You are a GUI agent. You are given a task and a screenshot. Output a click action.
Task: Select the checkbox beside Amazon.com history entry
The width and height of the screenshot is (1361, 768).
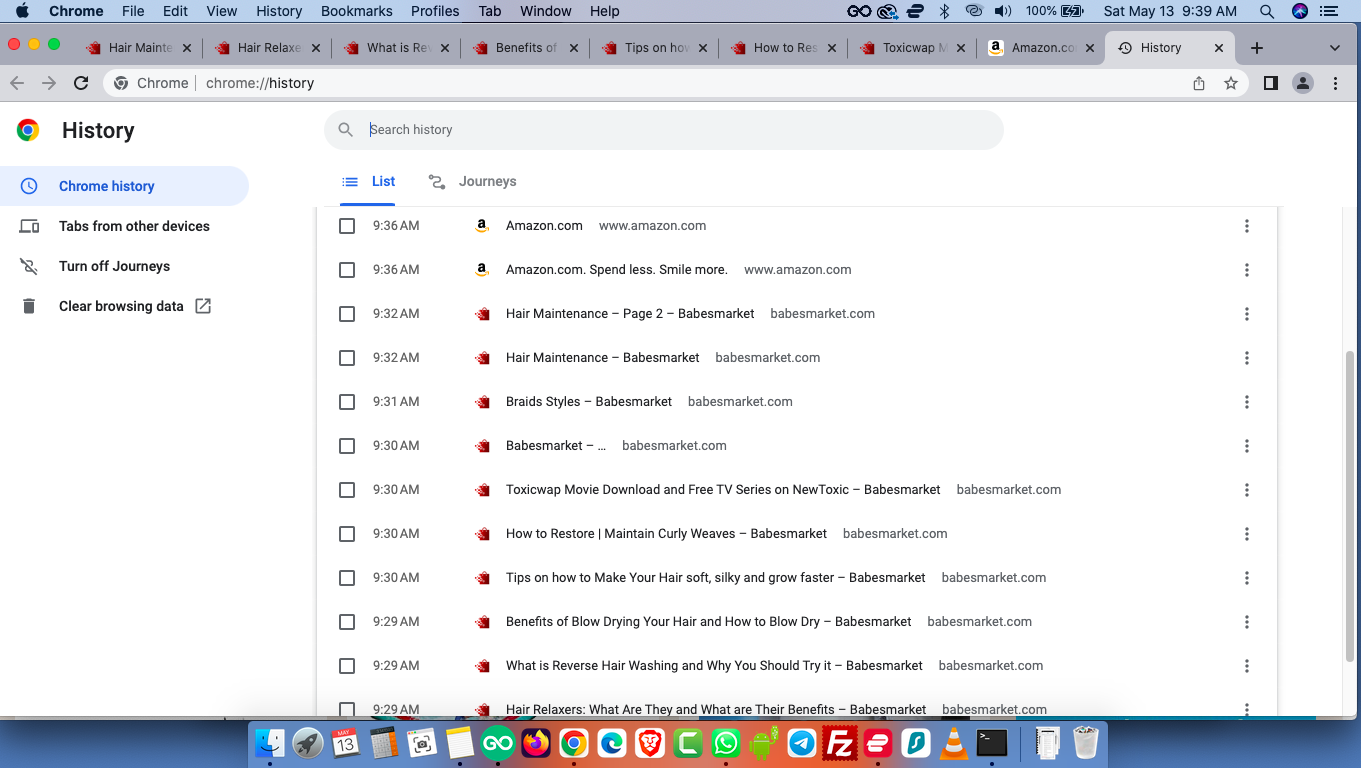pyautogui.click(x=347, y=226)
